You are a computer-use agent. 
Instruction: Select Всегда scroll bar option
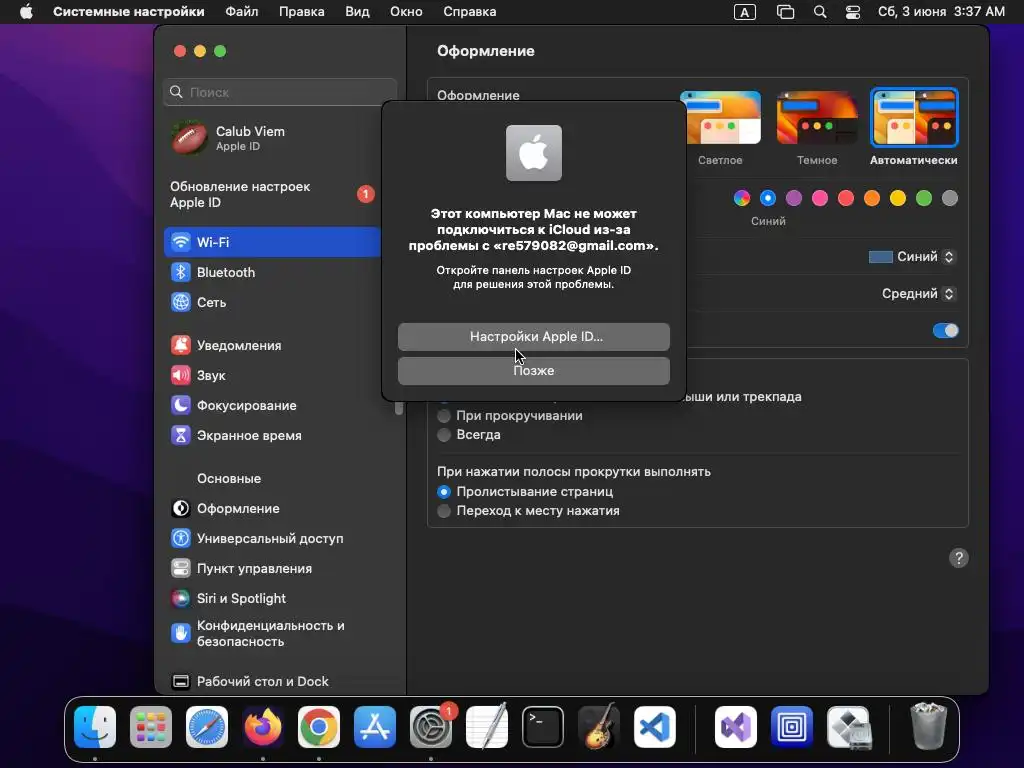pyautogui.click(x=444, y=435)
